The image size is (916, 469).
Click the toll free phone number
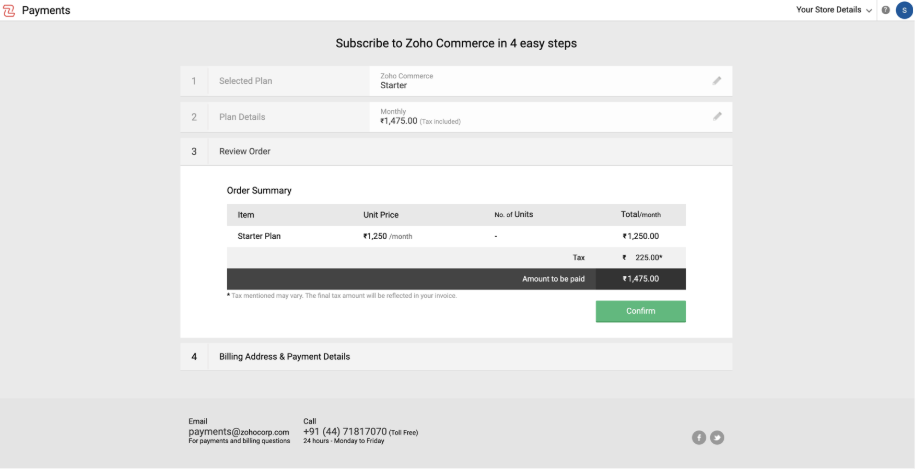(344, 432)
